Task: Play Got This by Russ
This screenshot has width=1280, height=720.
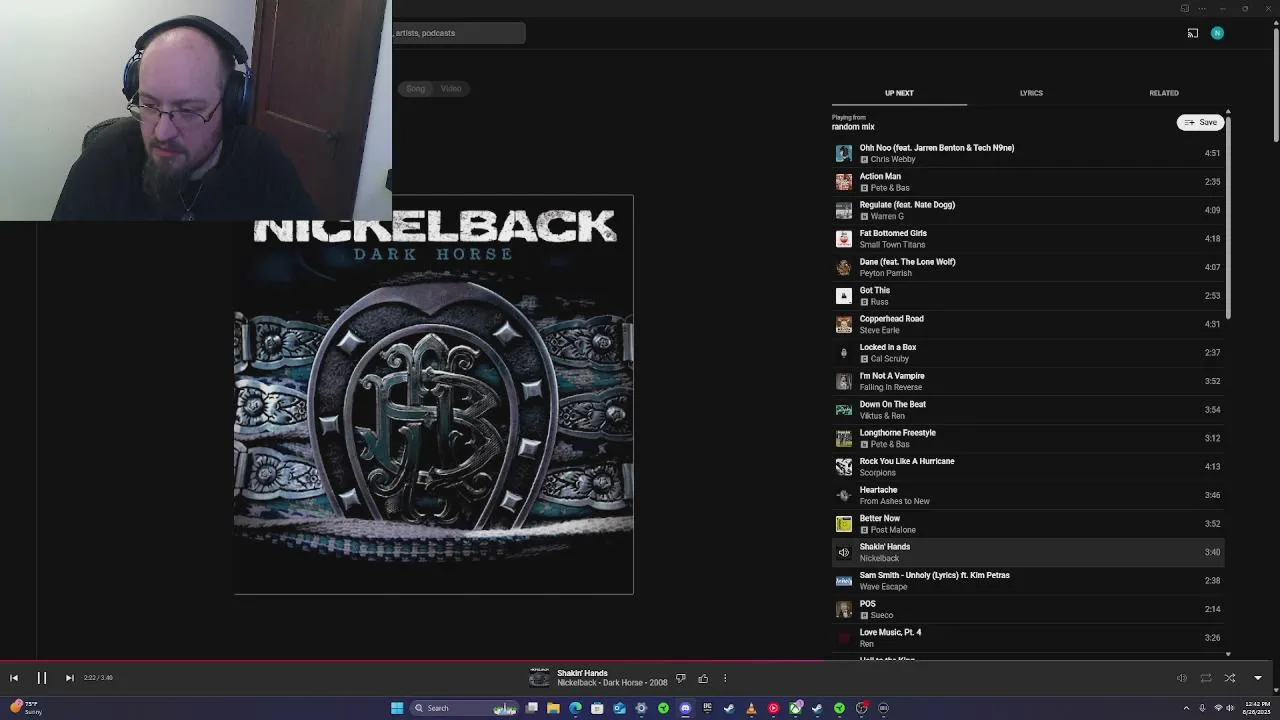Action: [x=1027, y=296]
